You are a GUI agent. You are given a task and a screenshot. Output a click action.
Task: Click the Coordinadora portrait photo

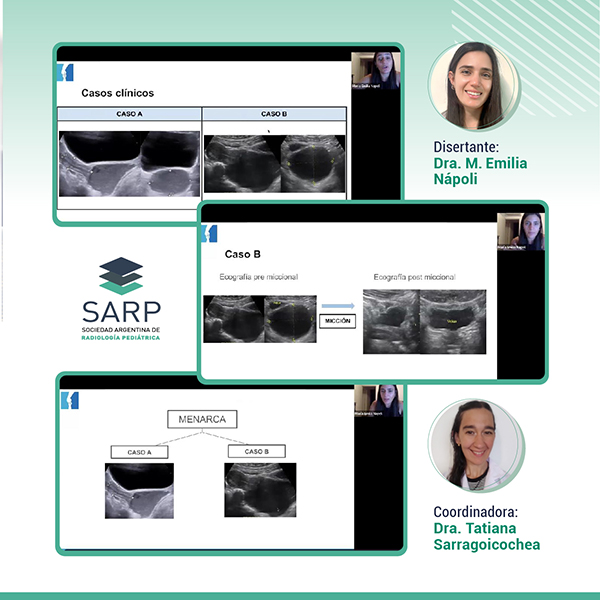click(x=476, y=445)
